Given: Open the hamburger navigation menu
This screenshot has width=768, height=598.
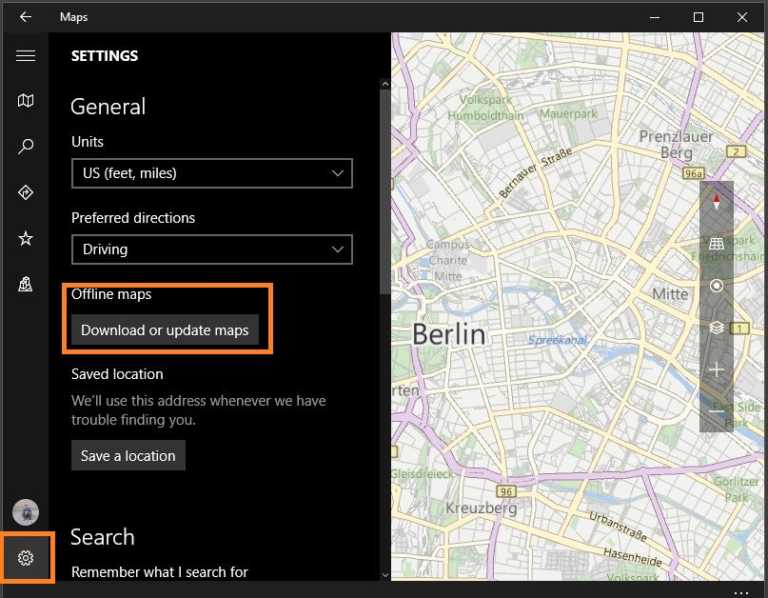Looking at the screenshot, I should [25, 56].
